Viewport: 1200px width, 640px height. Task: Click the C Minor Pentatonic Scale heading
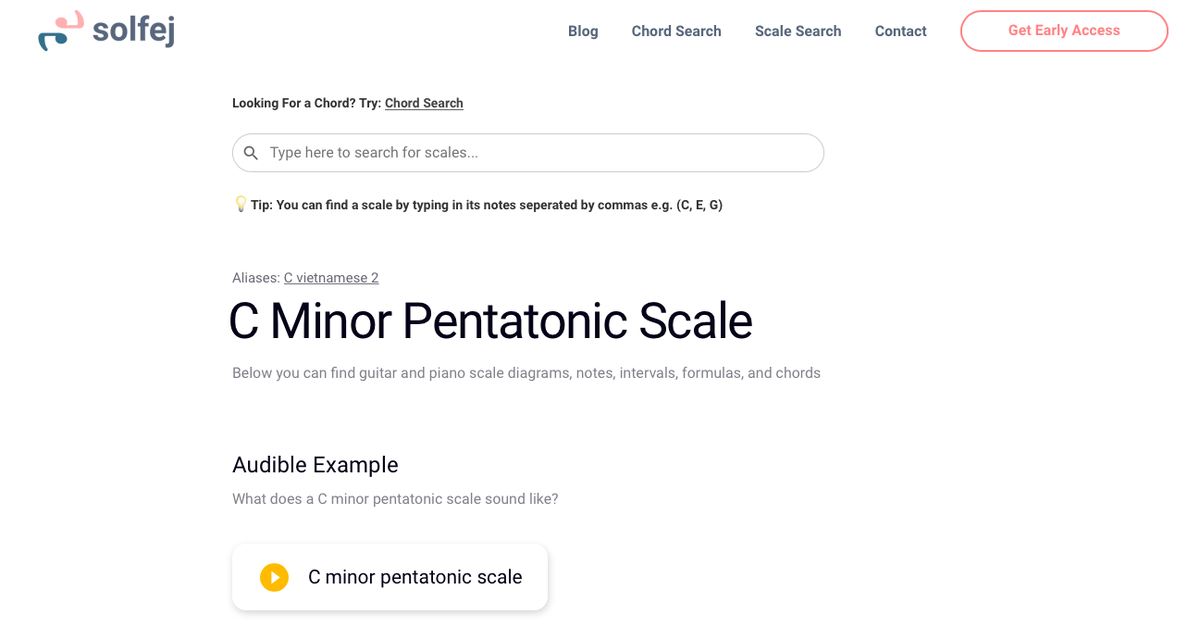point(490,321)
